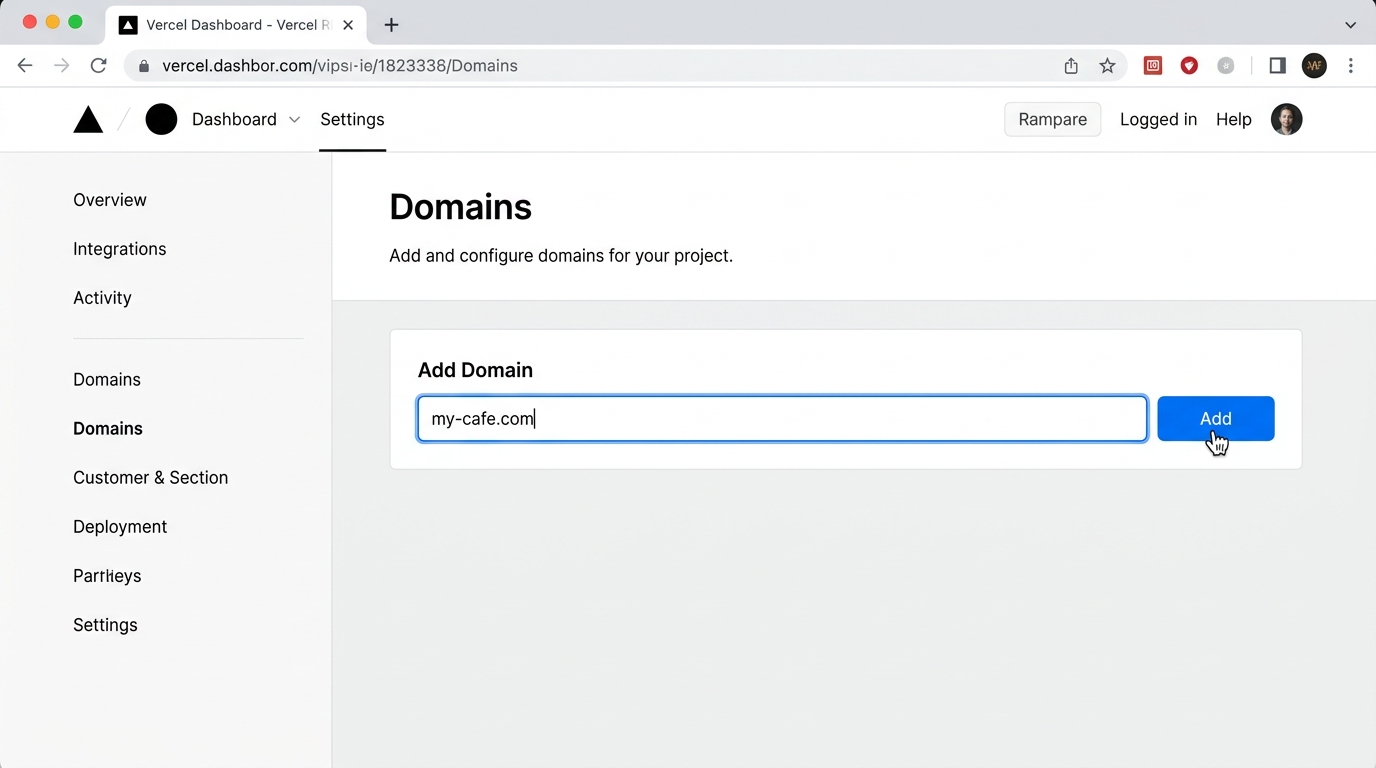
Task: Click the browser reload icon
Action: click(98, 66)
